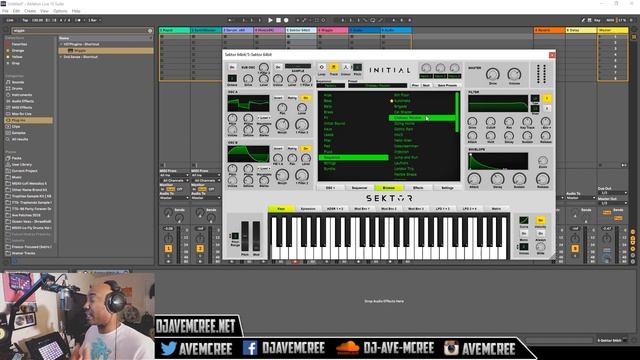Click the Sektor Master Drive knob

[493, 74]
